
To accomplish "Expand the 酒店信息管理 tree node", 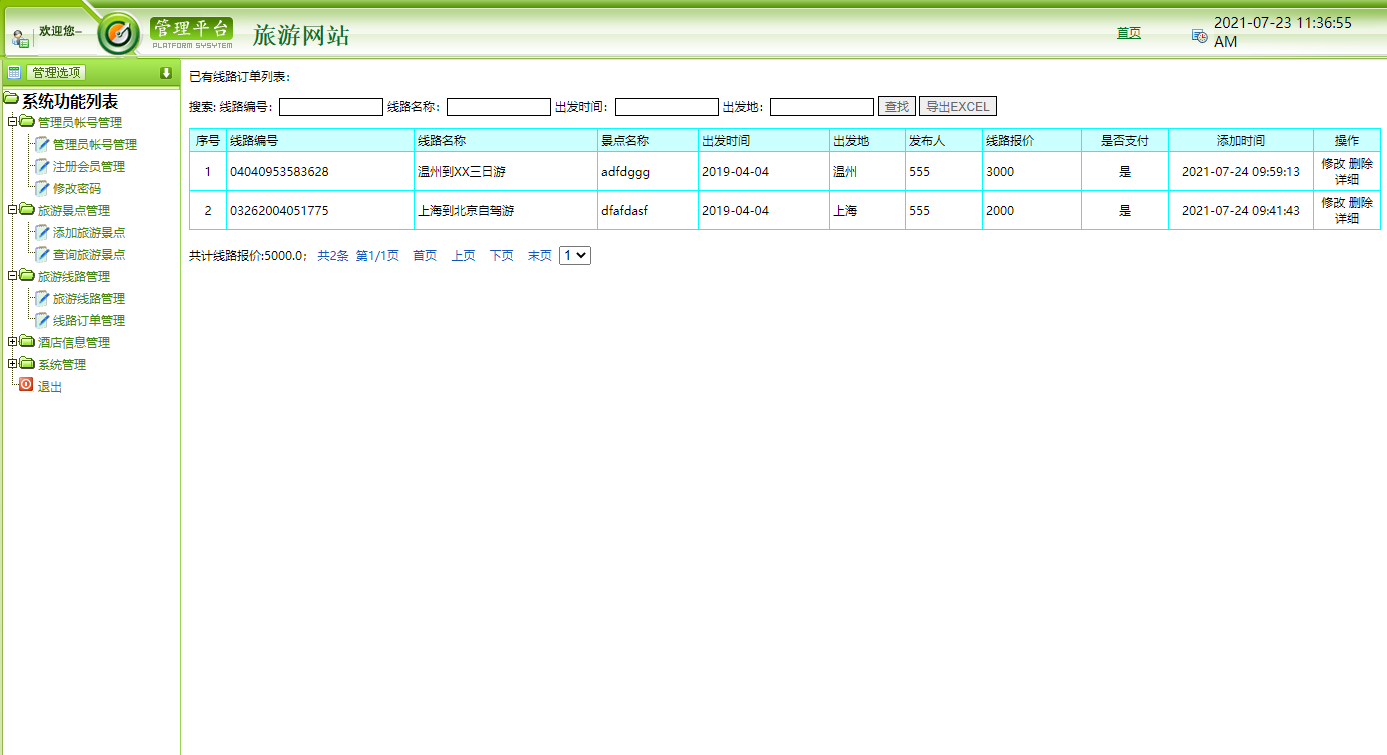I will coord(10,342).
